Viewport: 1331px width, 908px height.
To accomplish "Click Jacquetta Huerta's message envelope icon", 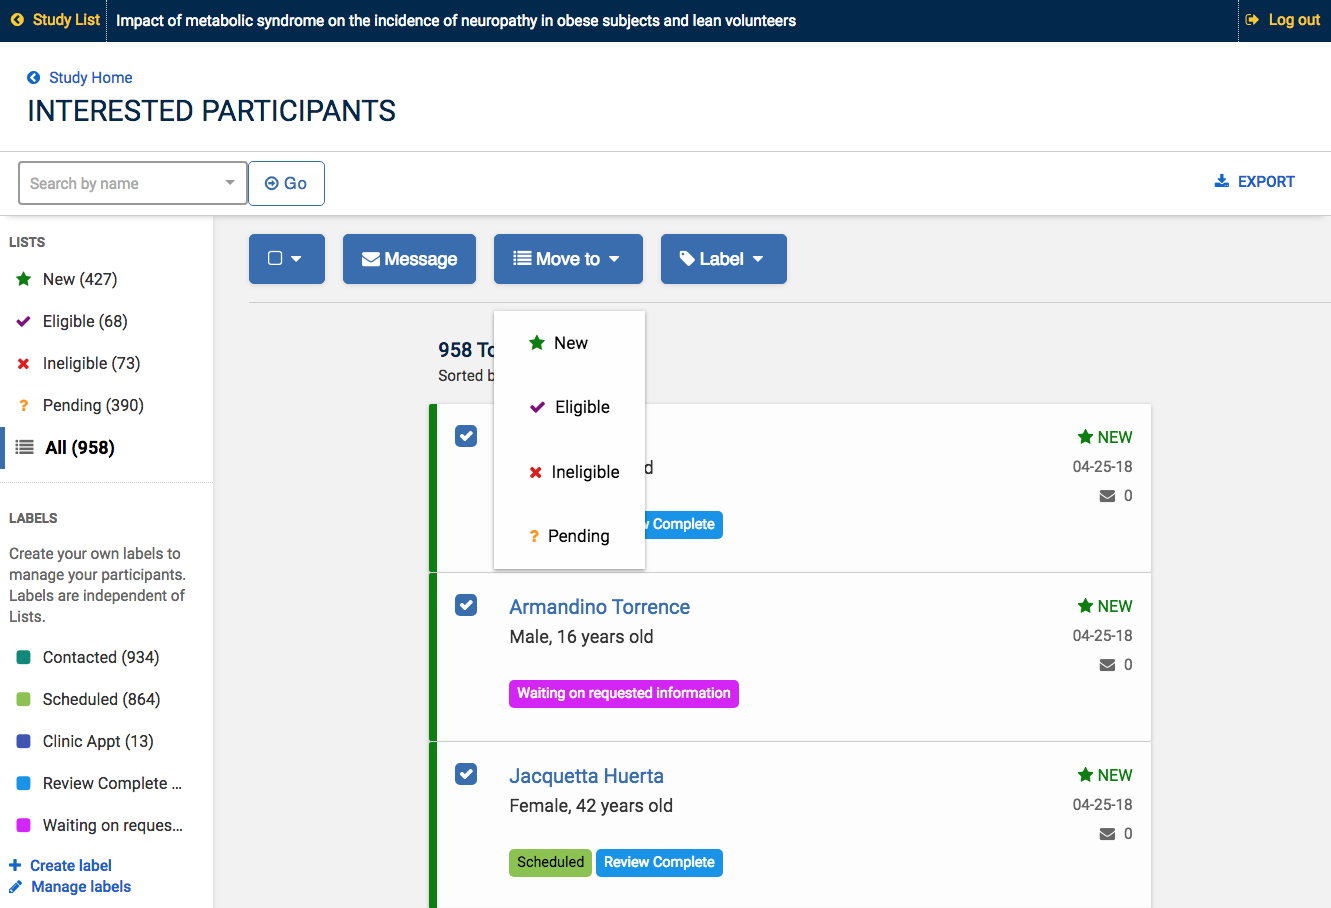I will pos(1107,834).
